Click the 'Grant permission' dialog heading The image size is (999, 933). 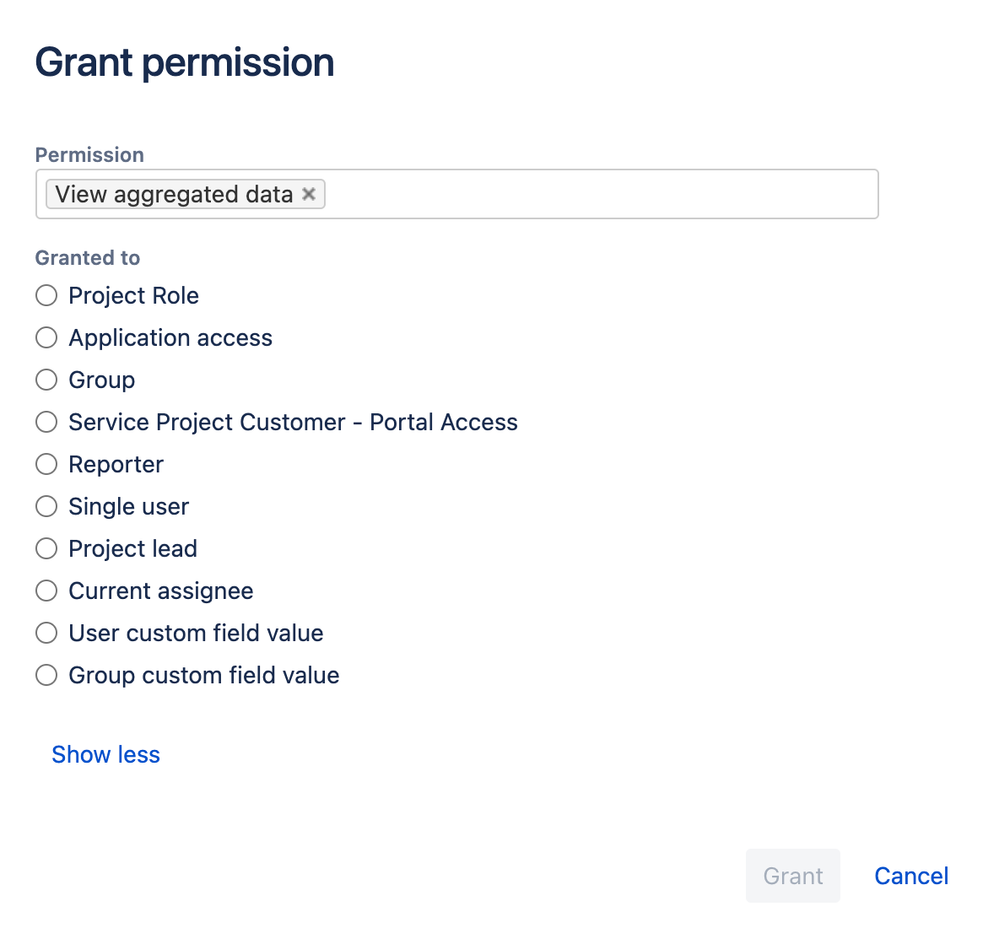point(185,63)
